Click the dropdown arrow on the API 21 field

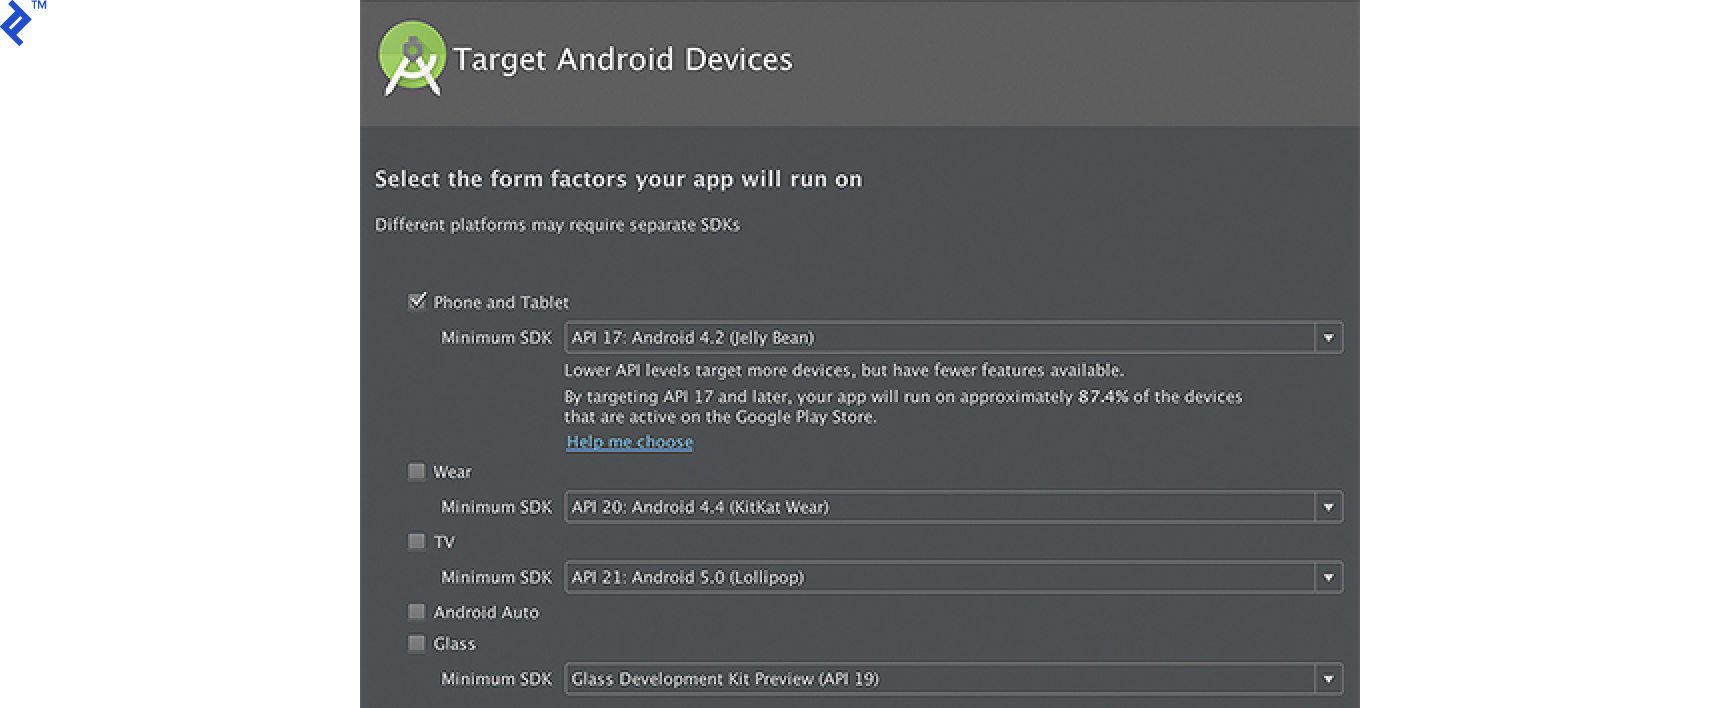point(1329,577)
